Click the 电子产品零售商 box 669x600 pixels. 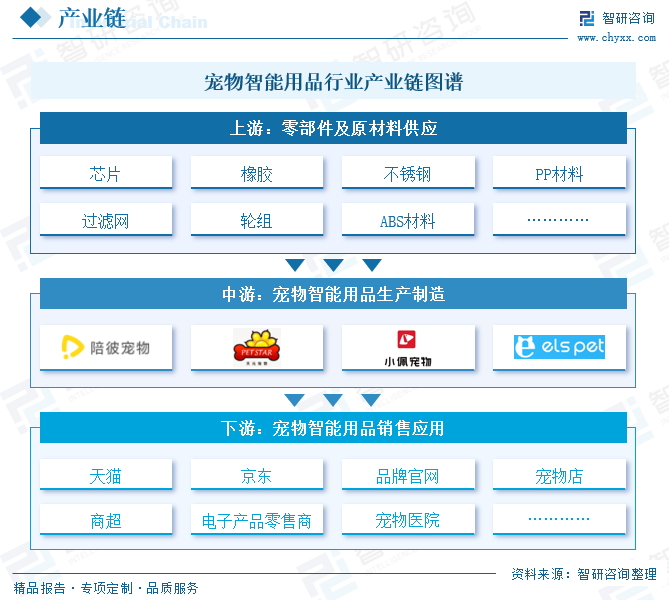click(257, 520)
